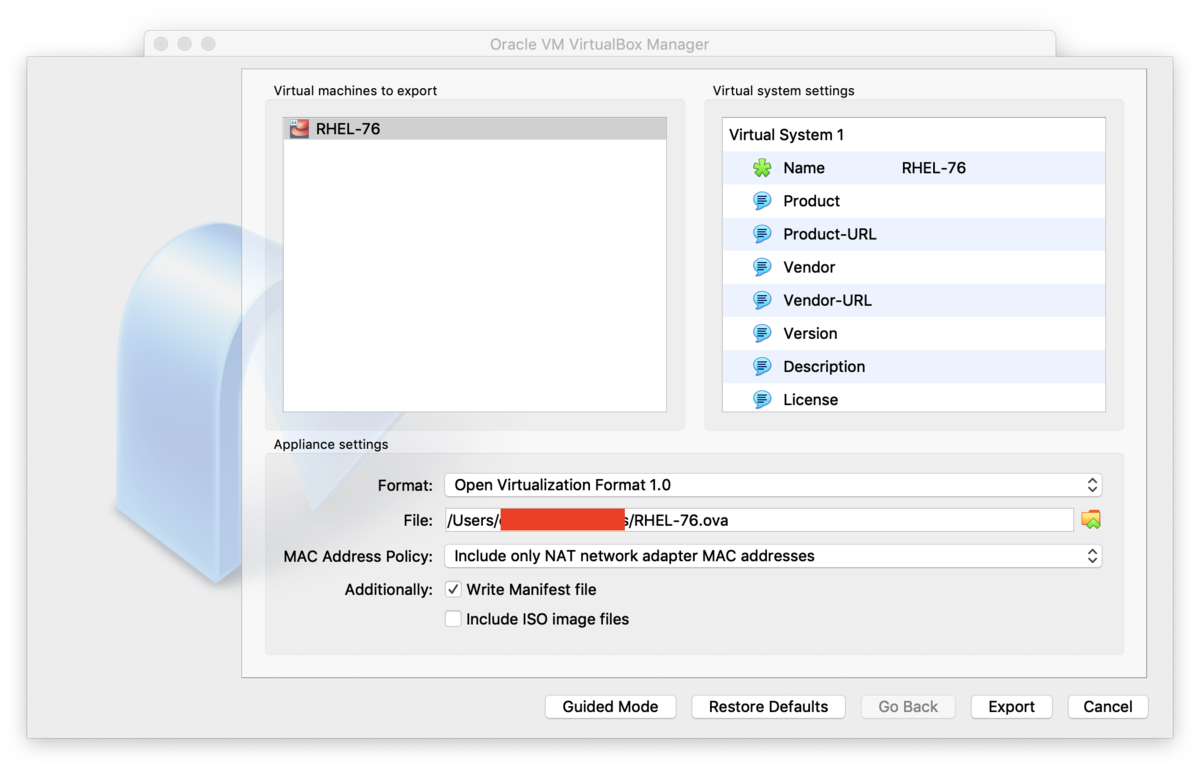Screen dimensions: 1200x770
Task: Click the License speech bubble icon
Action: coord(762,399)
